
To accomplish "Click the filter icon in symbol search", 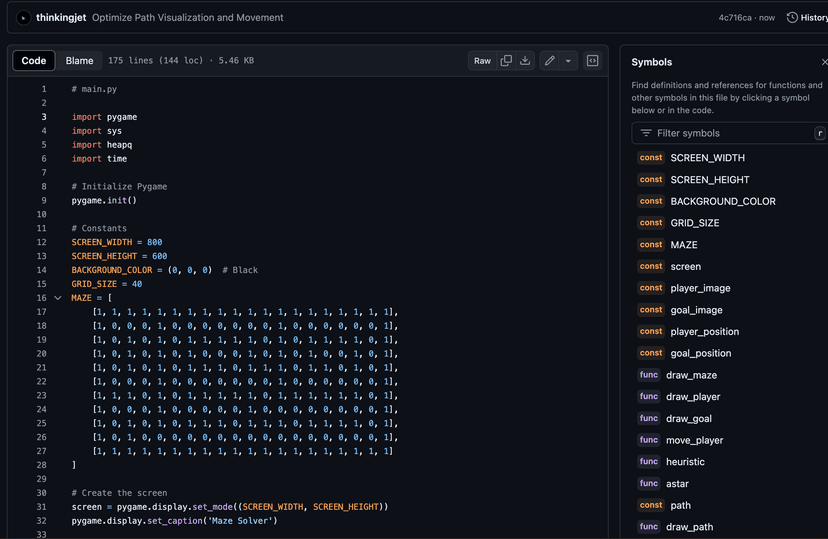I will click(646, 133).
